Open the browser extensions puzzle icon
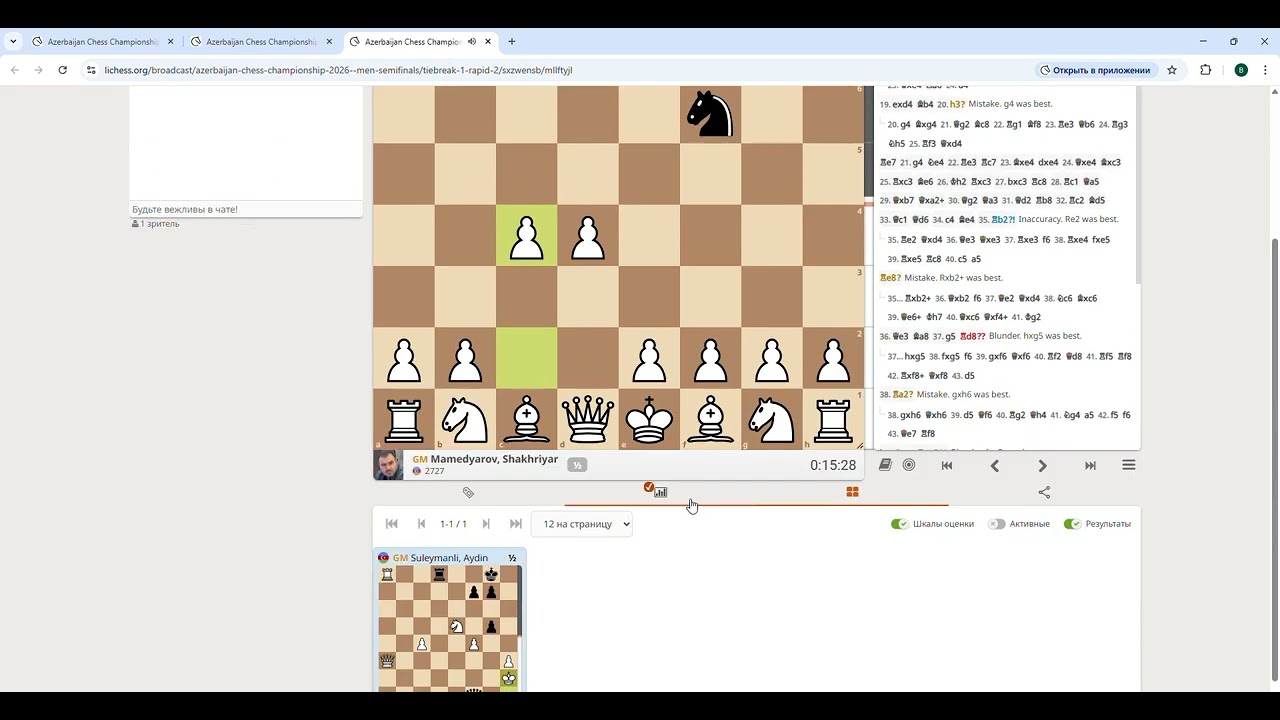This screenshot has width=1280, height=720. (1205, 70)
